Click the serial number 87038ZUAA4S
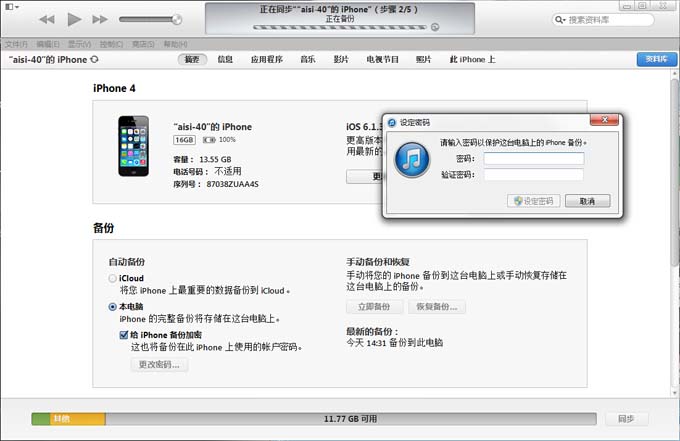The image size is (680, 441). tap(232, 184)
